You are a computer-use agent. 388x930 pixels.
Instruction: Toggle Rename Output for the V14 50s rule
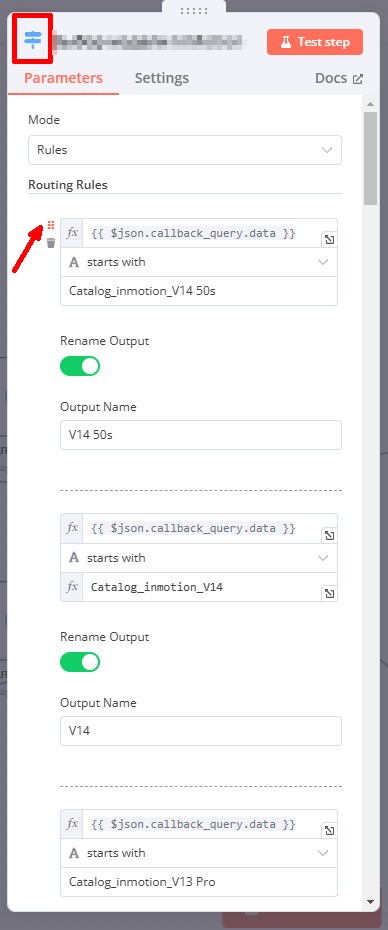point(80,366)
